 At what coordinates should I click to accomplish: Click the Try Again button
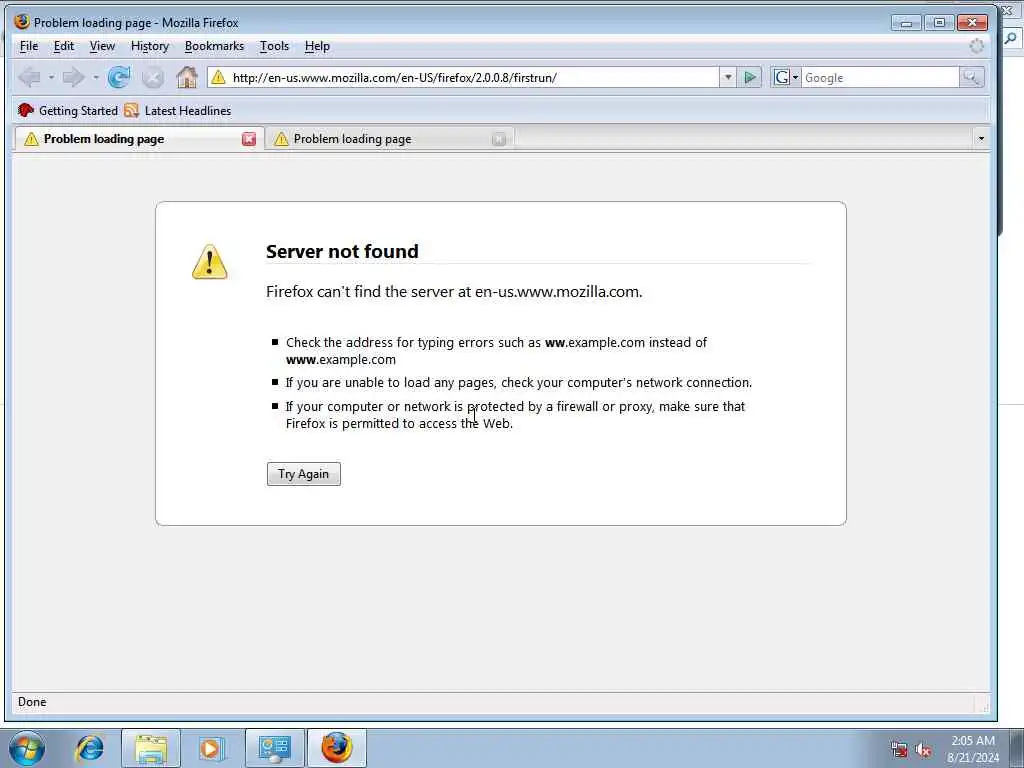[304, 474]
